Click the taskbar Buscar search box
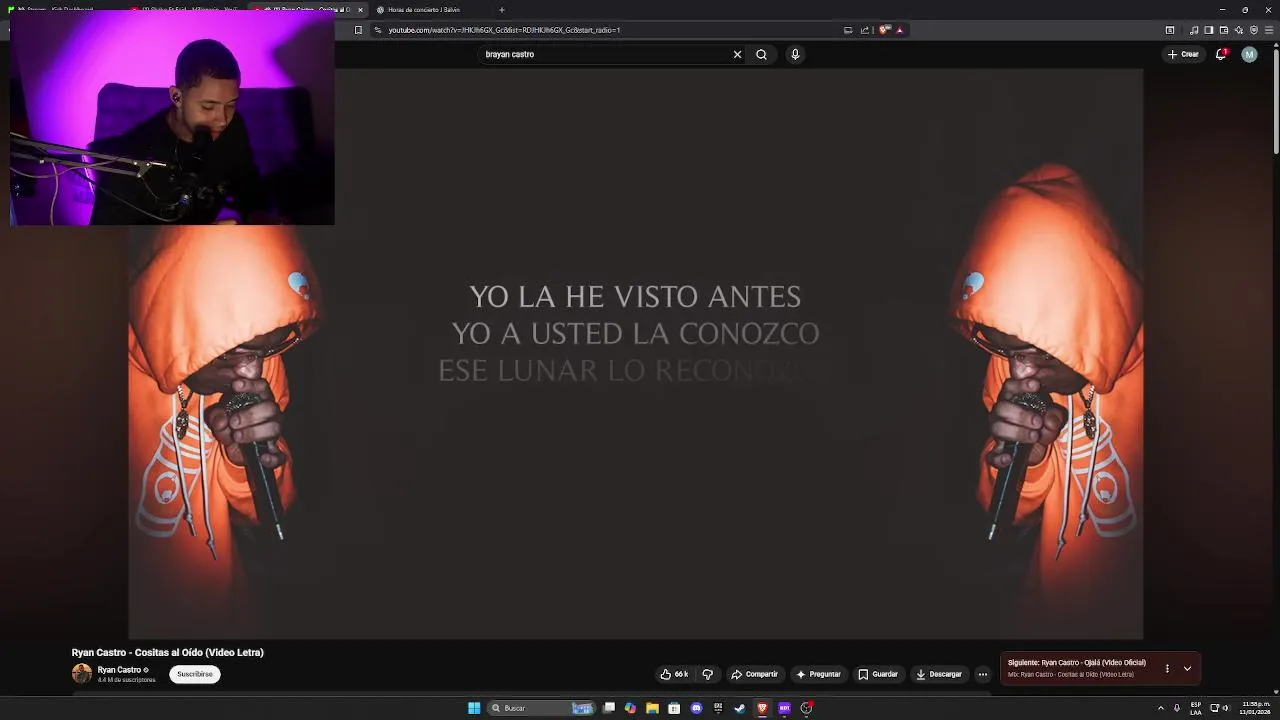The width and height of the screenshot is (1280, 720). pos(540,708)
